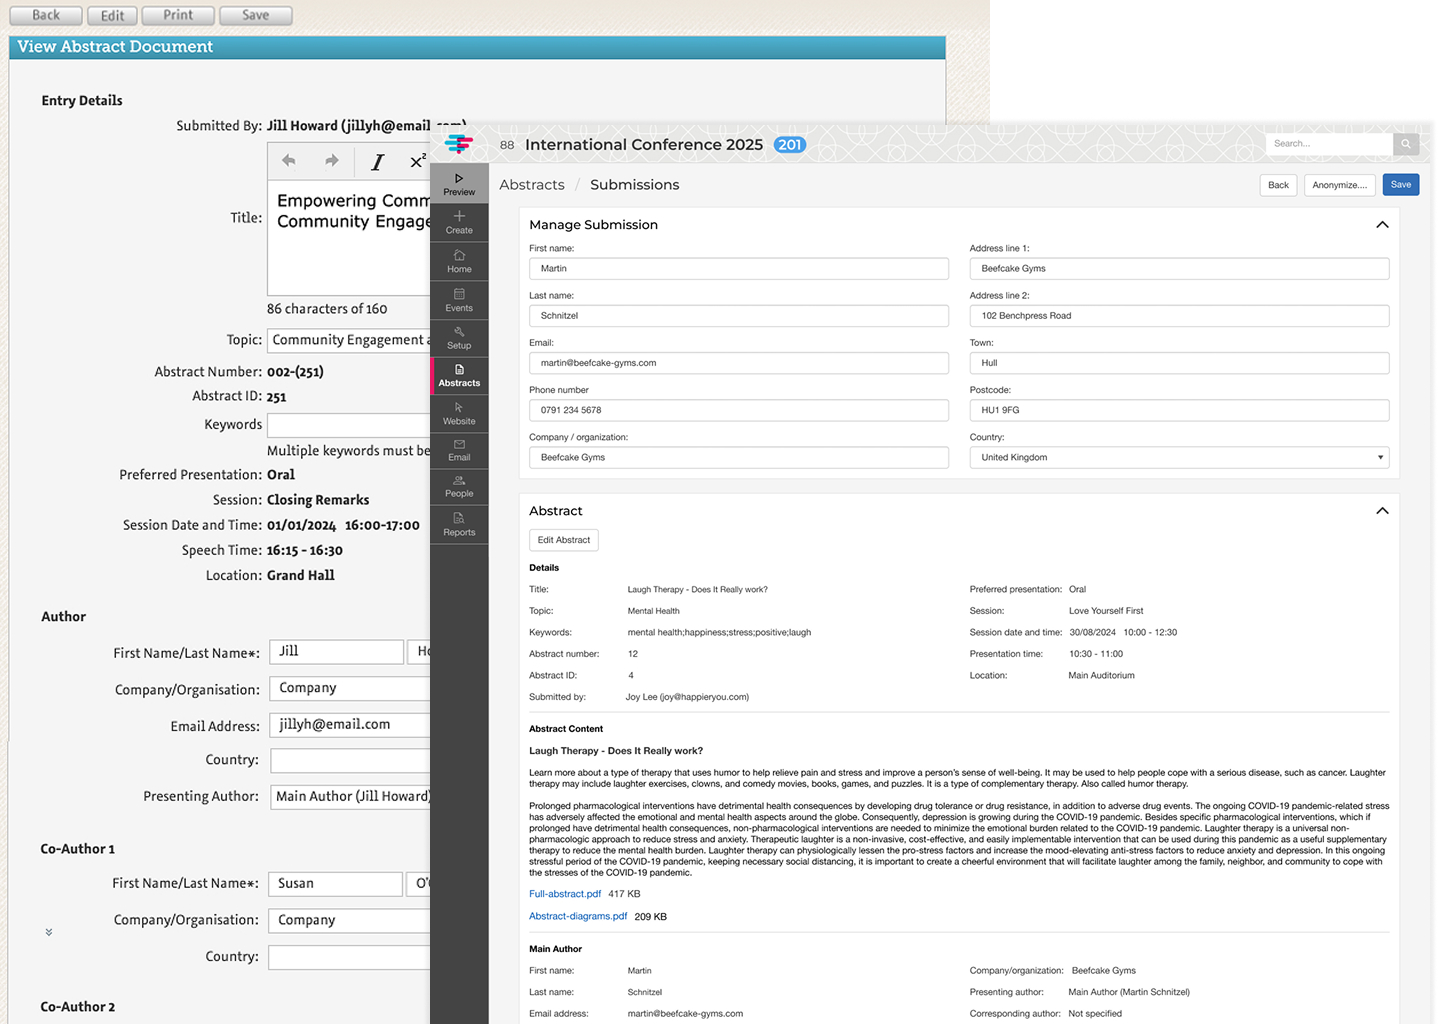This screenshot has height=1024, width=1438.
Task: Click the Abstracts breadcrumb link
Action: pos(531,184)
